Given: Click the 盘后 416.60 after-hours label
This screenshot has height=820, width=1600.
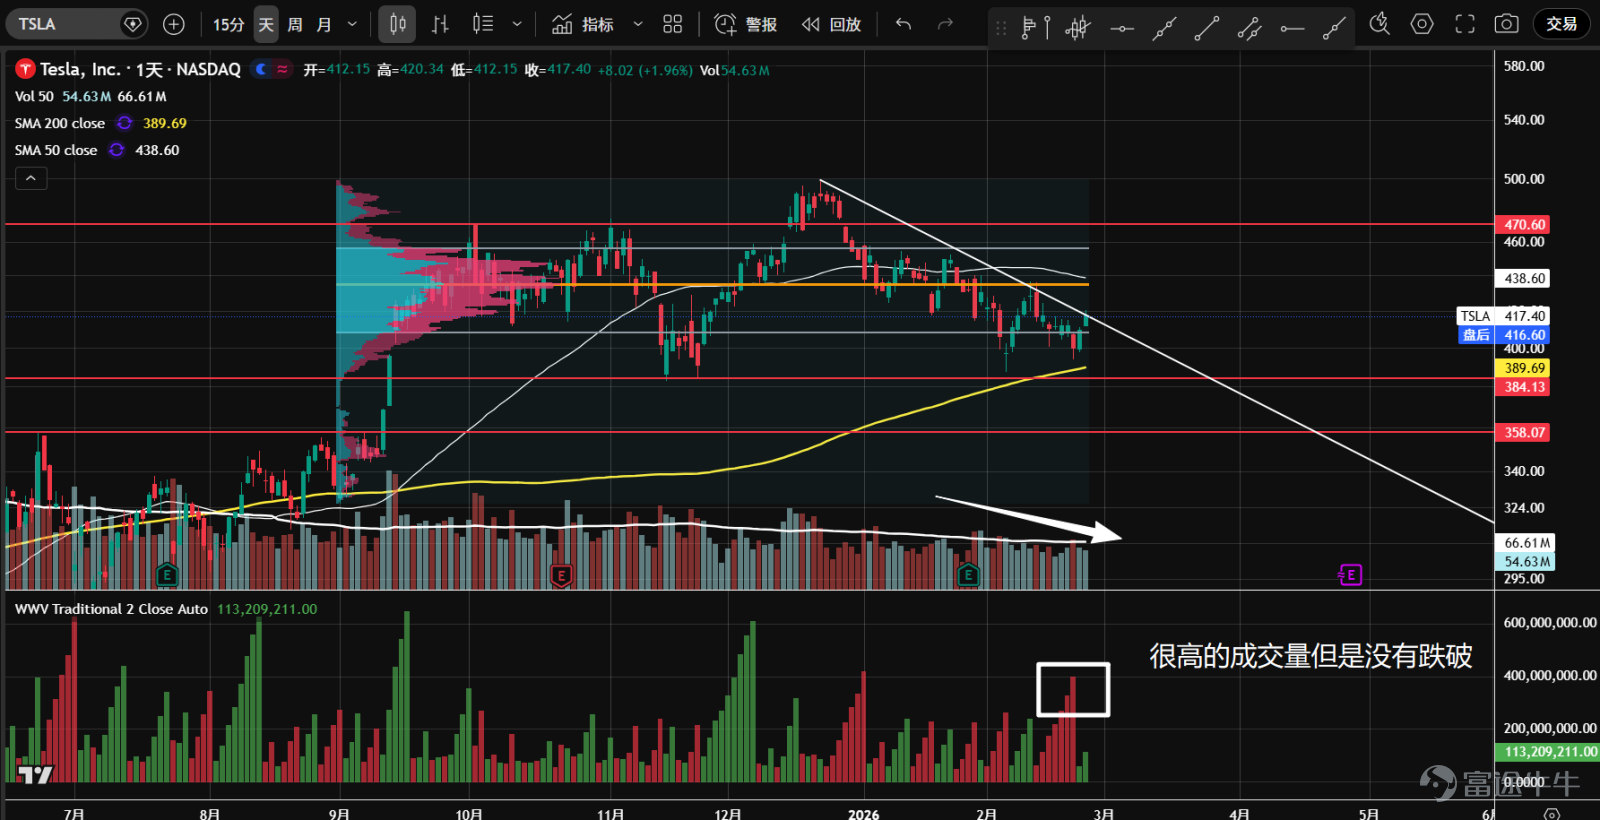Looking at the screenshot, I should (1505, 335).
